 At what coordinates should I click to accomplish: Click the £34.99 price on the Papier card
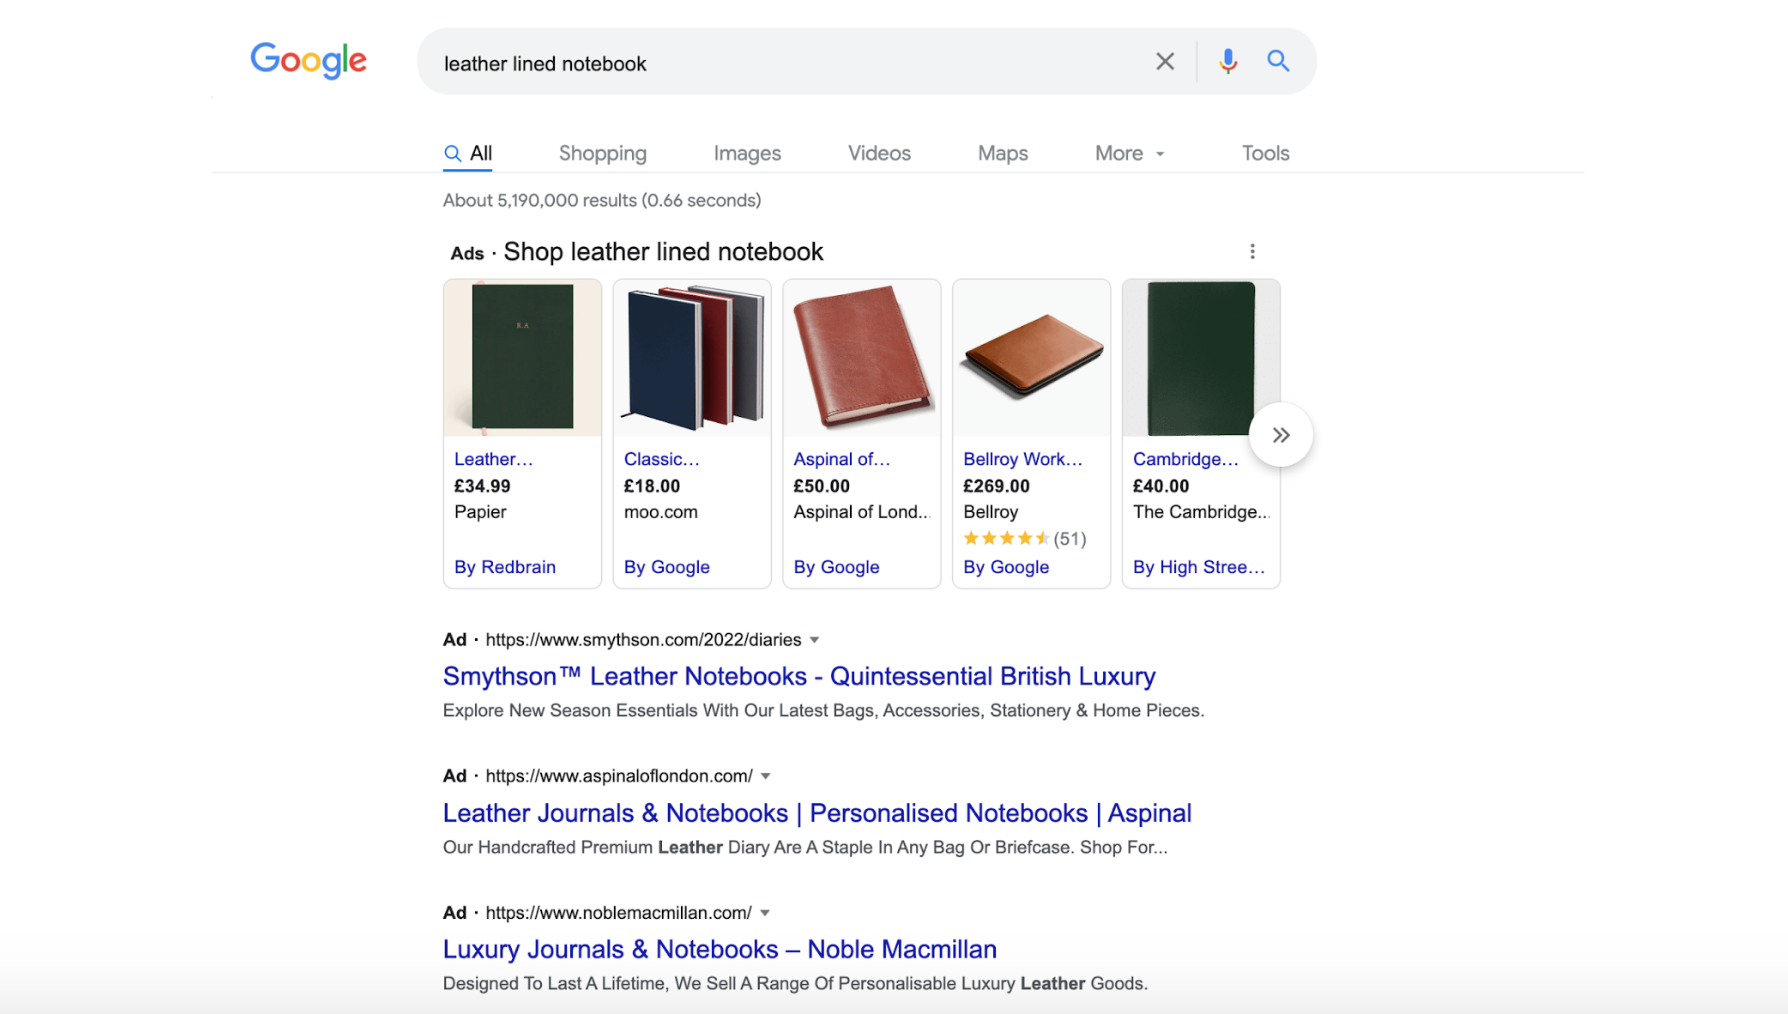pyautogui.click(x=482, y=486)
